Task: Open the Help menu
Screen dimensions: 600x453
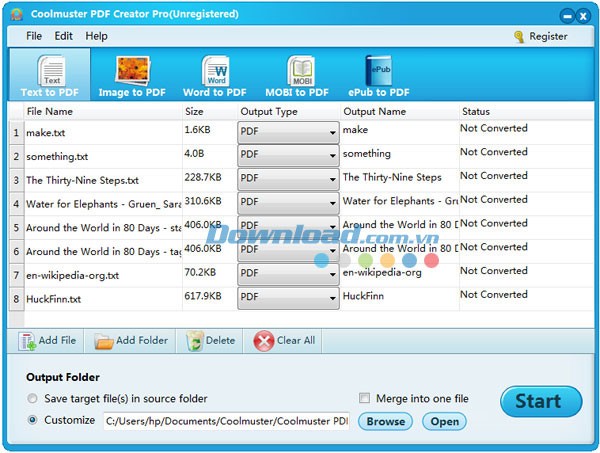Action: pos(96,36)
